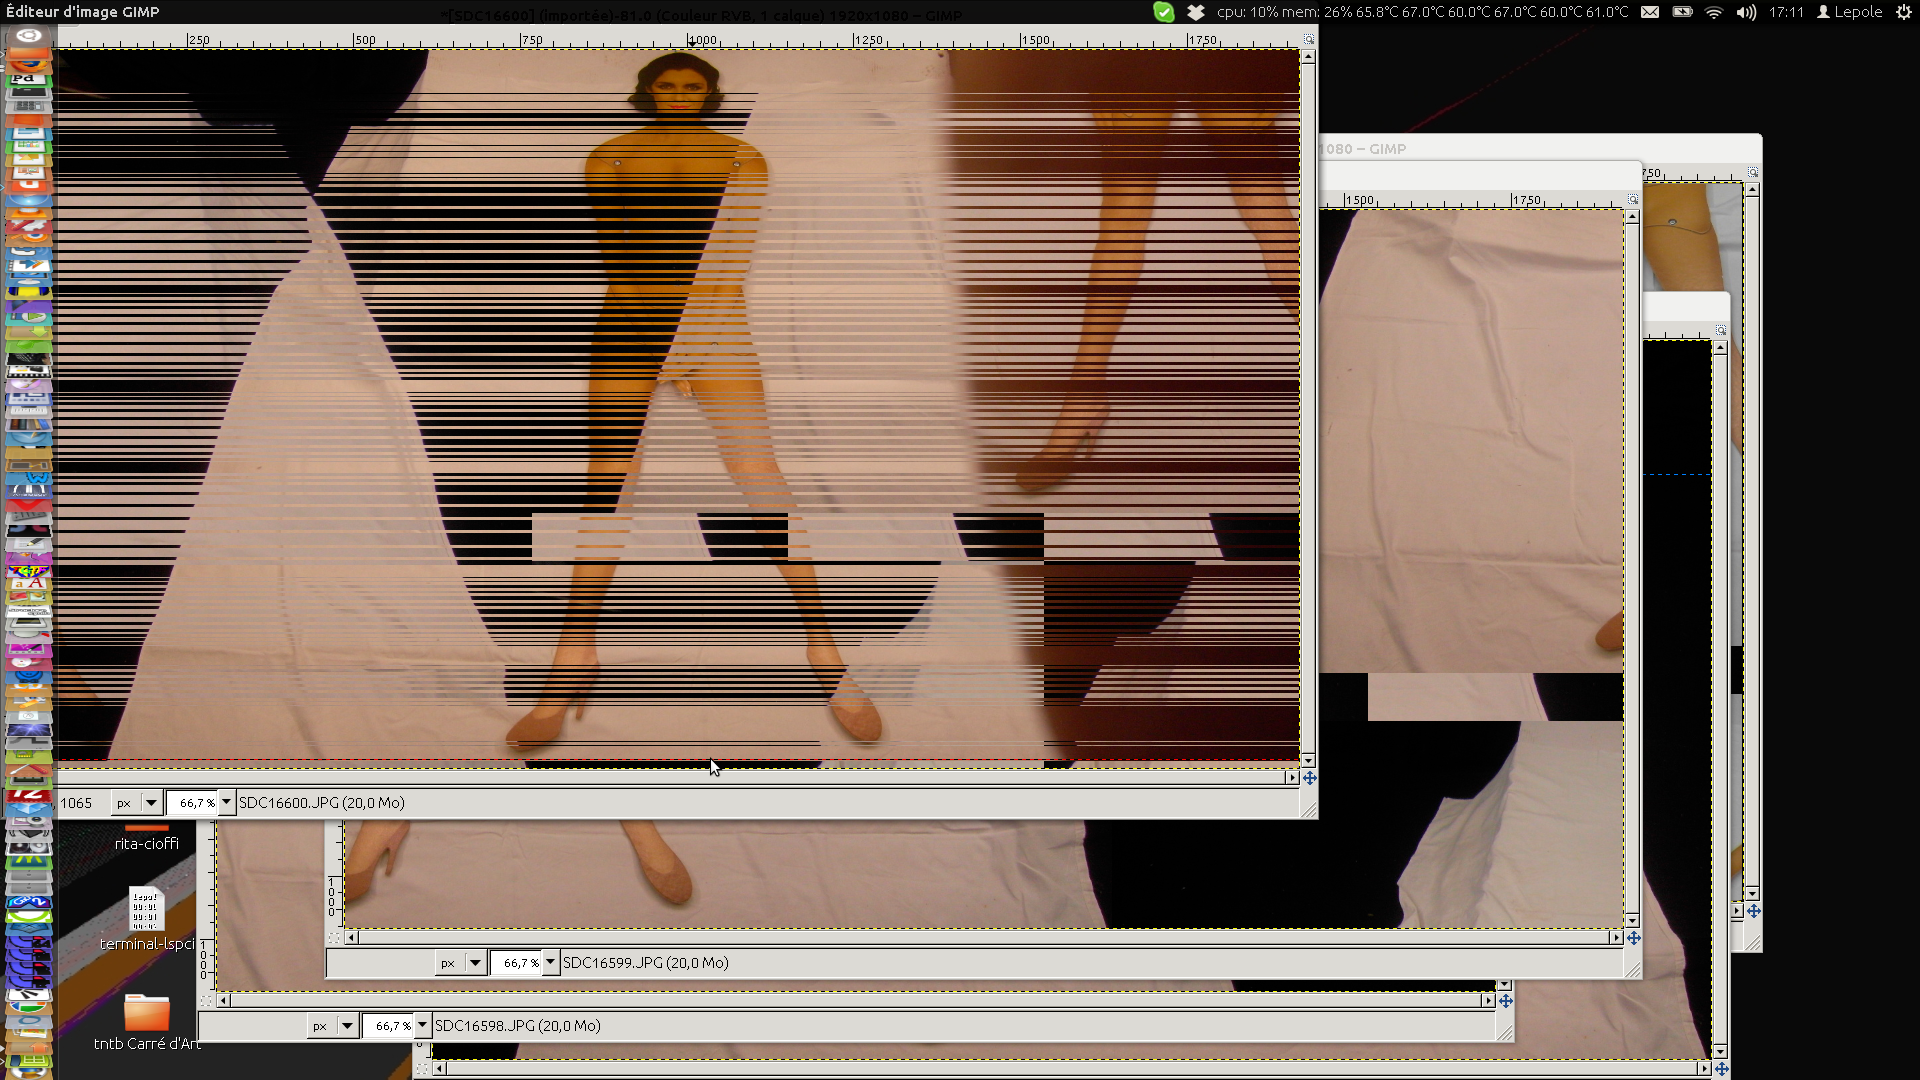The image size is (1920, 1080).
Task: Open the 17:11 clock menu
Action: point(1786,12)
